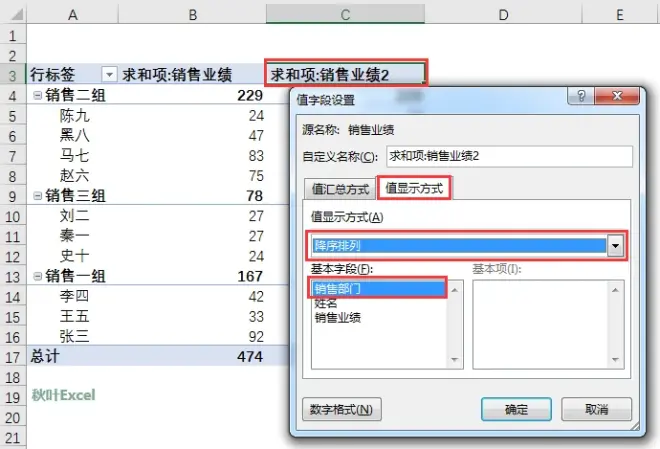Image resolution: width=660 pixels, height=449 pixels.
Task: Select column D header
Action: tap(503, 15)
